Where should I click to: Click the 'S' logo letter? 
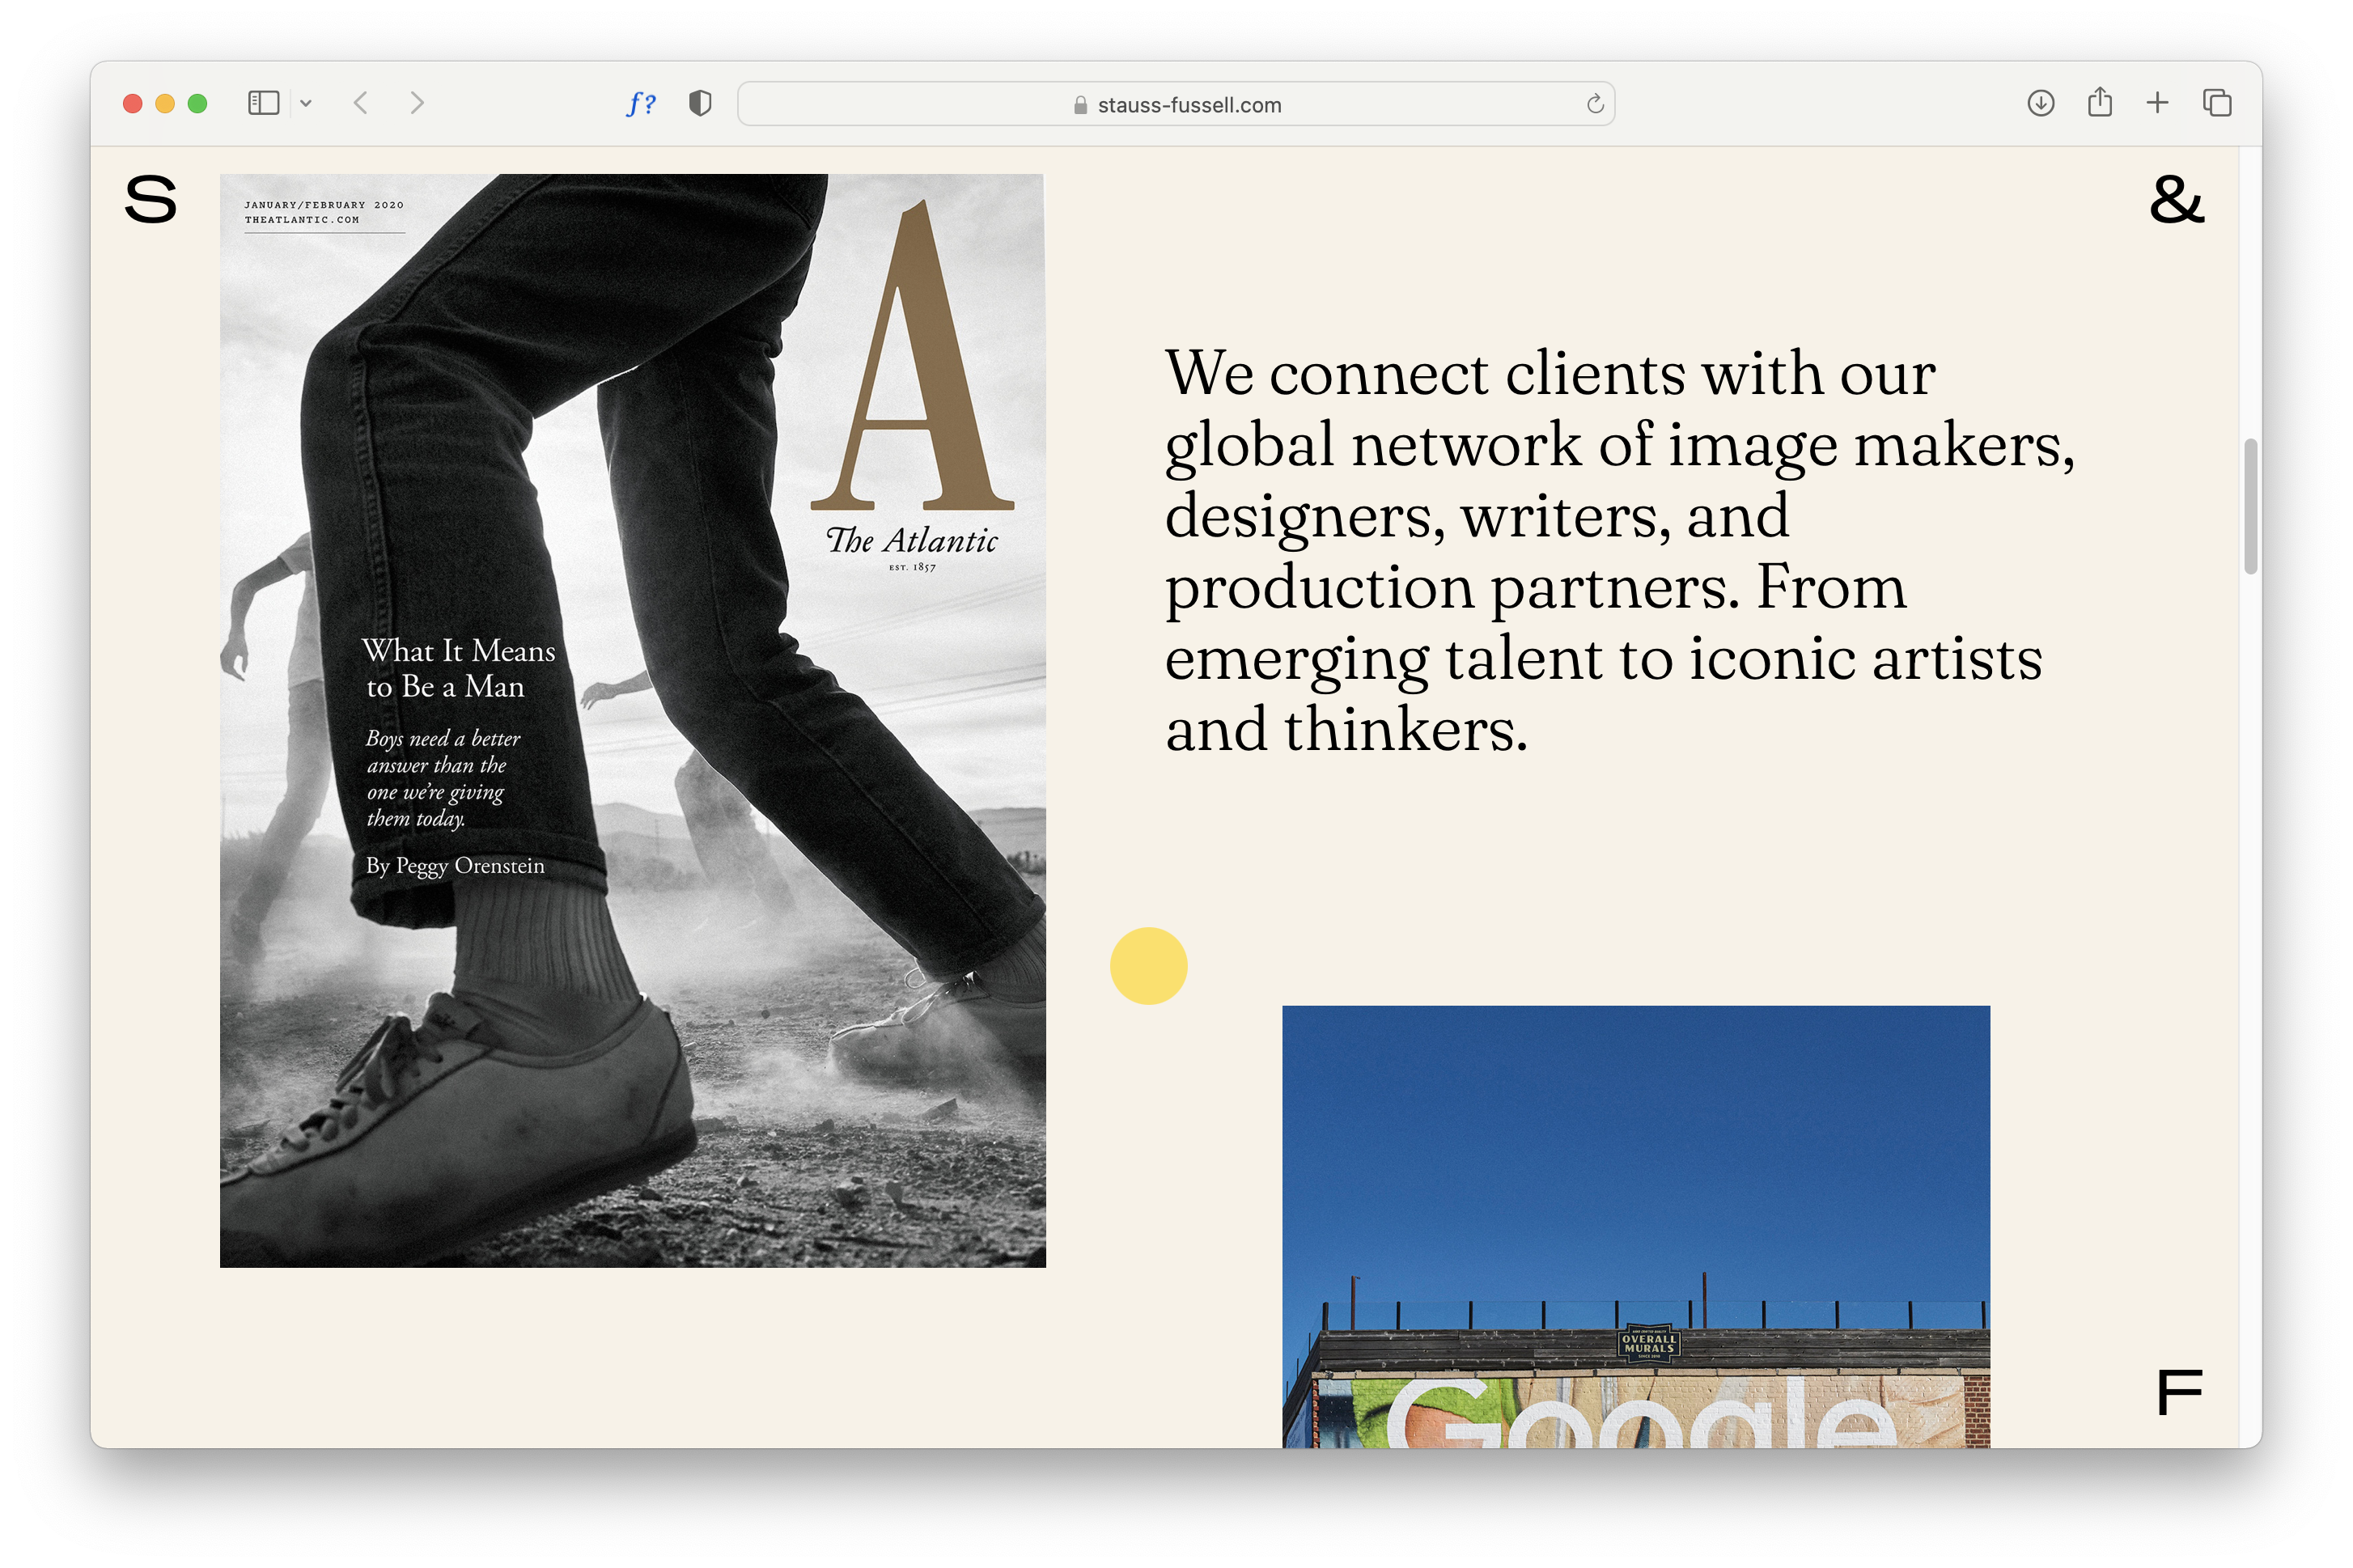tap(151, 199)
